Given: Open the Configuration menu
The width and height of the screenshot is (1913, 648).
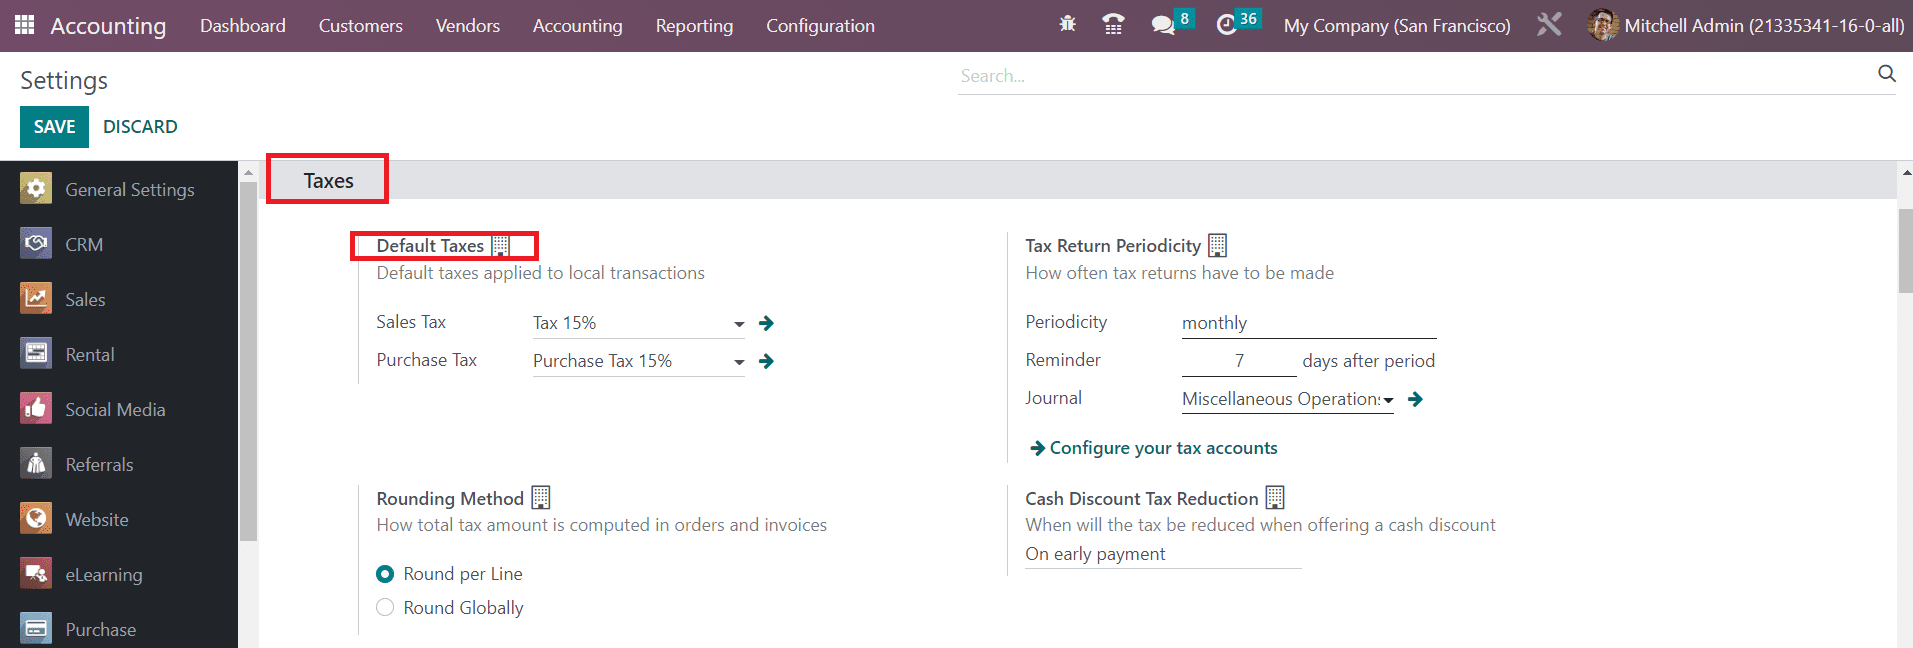Looking at the screenshot, I should tap(820, 26).
